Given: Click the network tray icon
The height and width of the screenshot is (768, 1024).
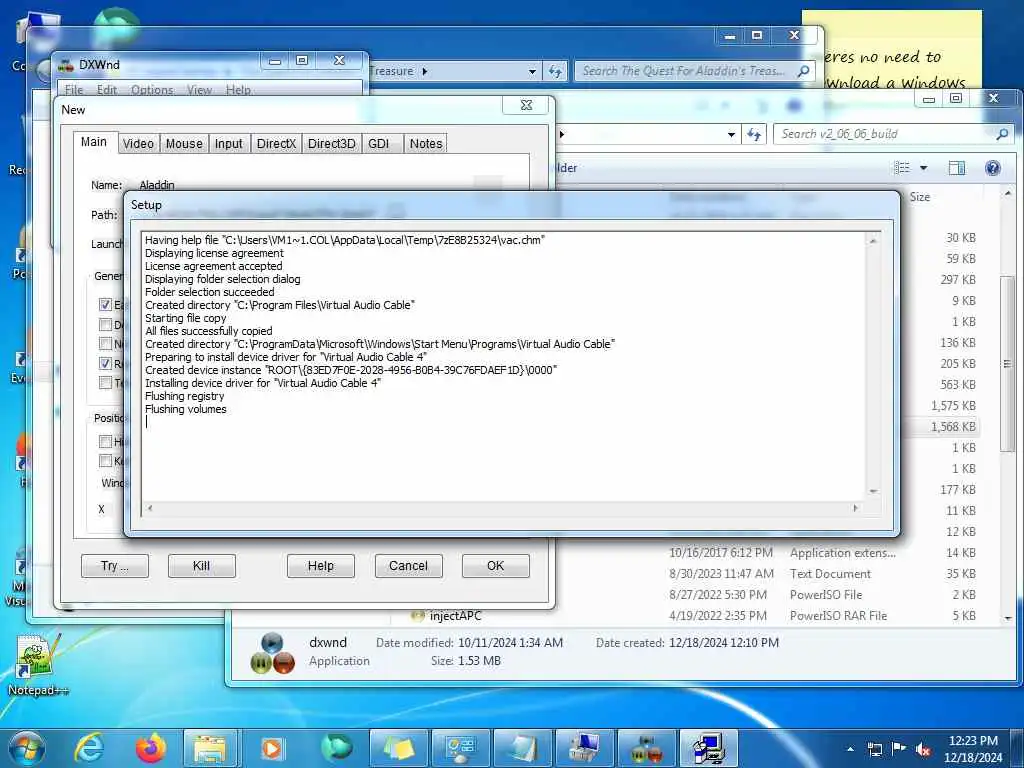Looking at the screenshot, I should (x=875, y=749).
